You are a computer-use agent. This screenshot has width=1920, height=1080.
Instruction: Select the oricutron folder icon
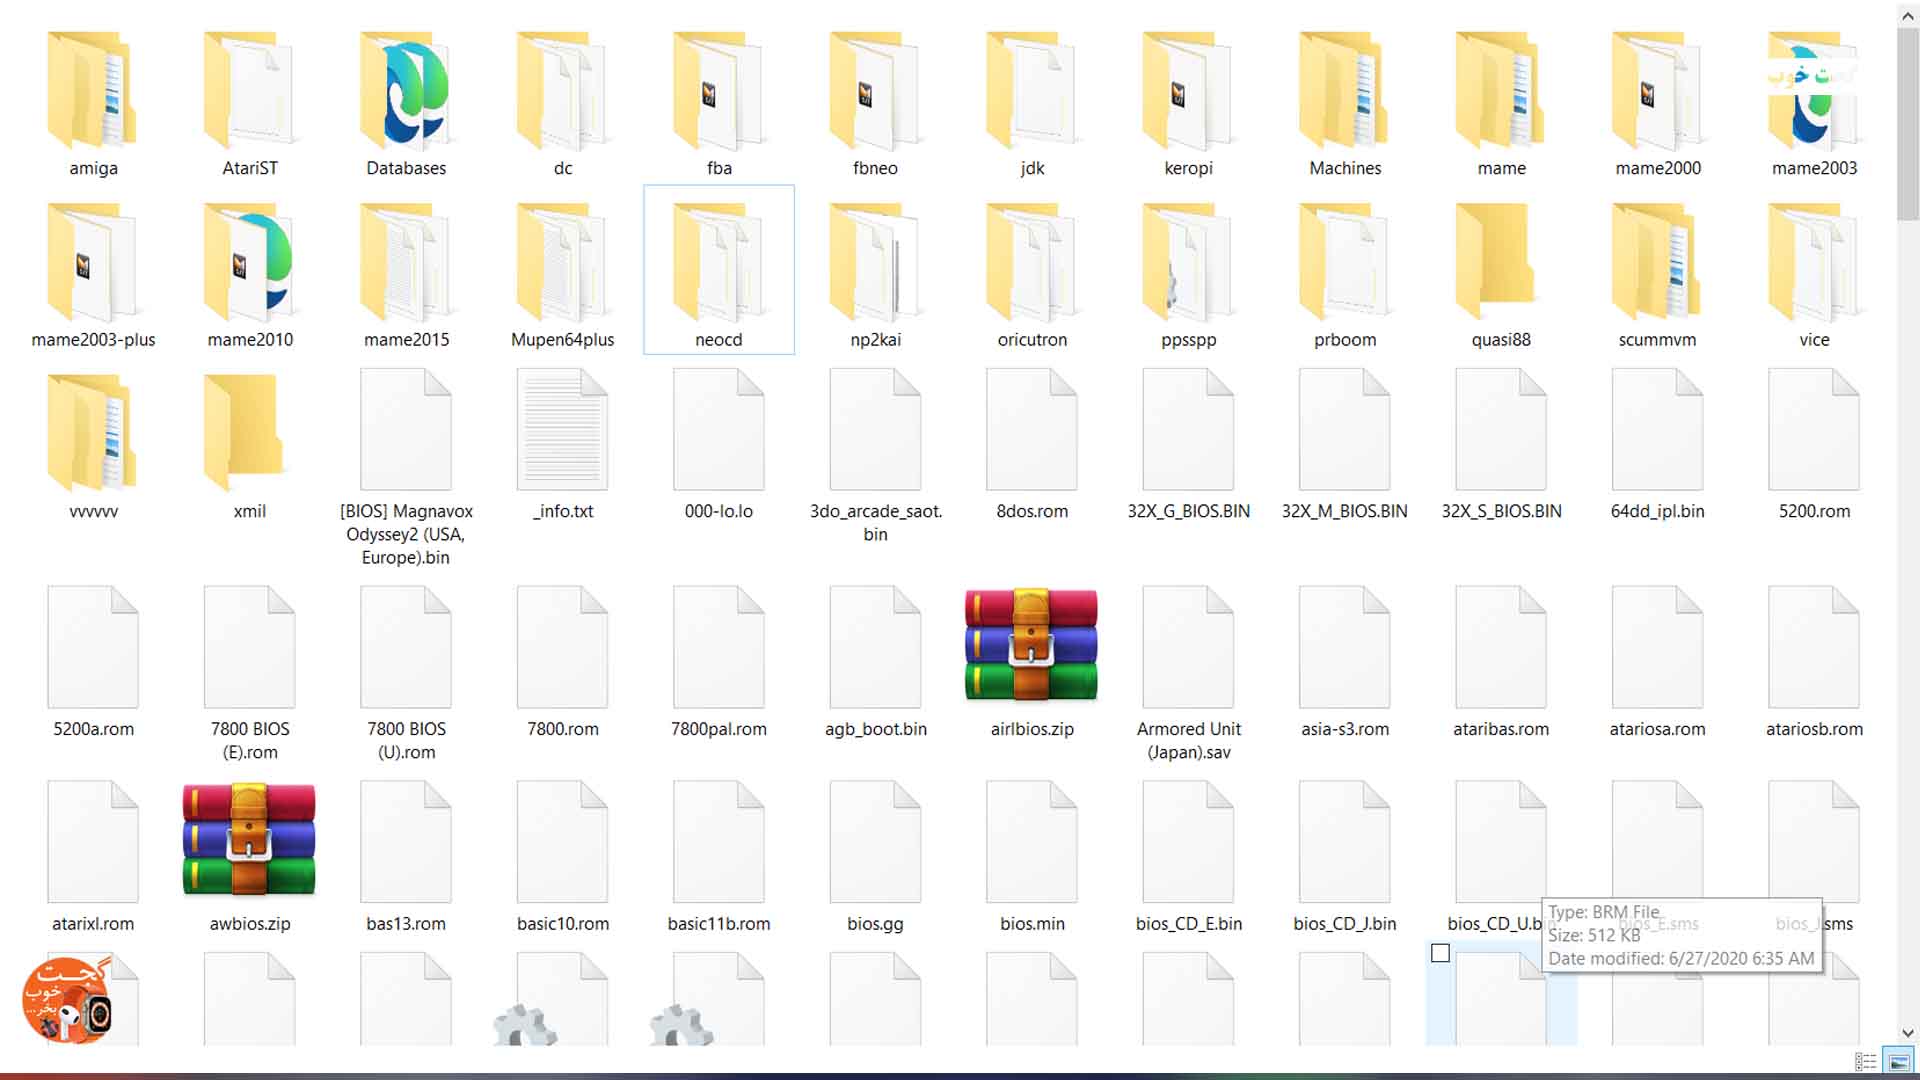(1032, 262)
